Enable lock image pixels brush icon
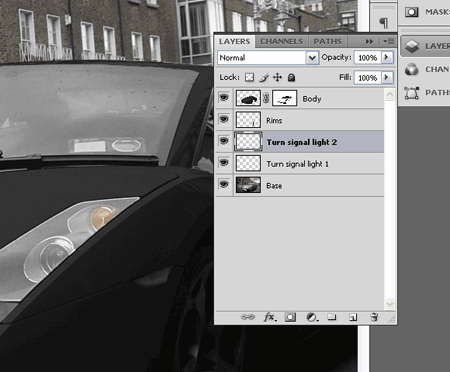 point(264,78)
